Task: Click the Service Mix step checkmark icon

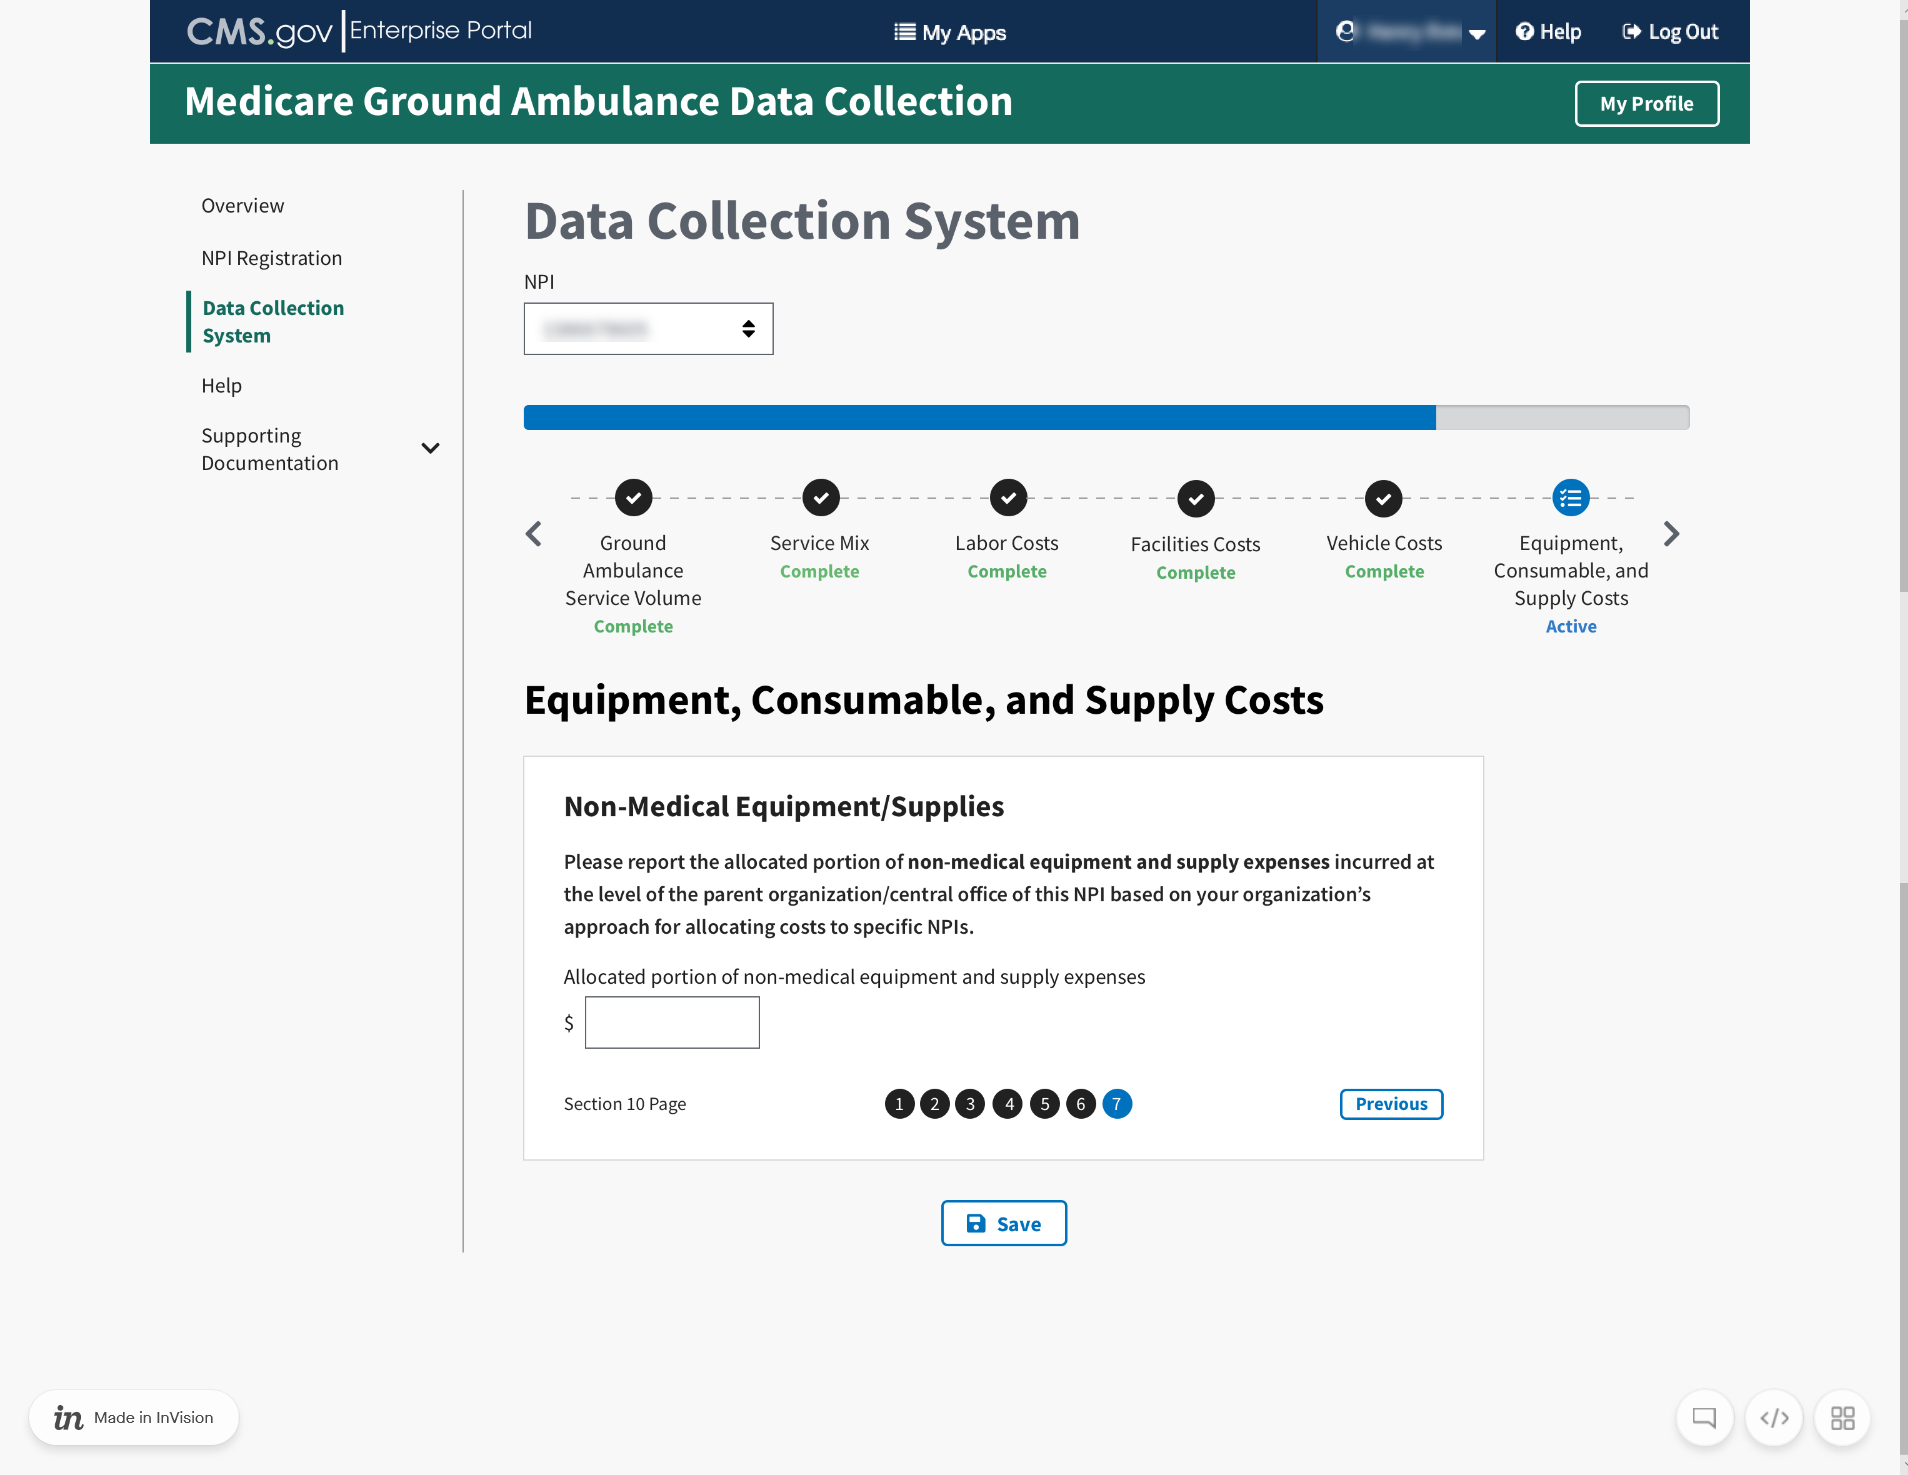Action: 820,497
